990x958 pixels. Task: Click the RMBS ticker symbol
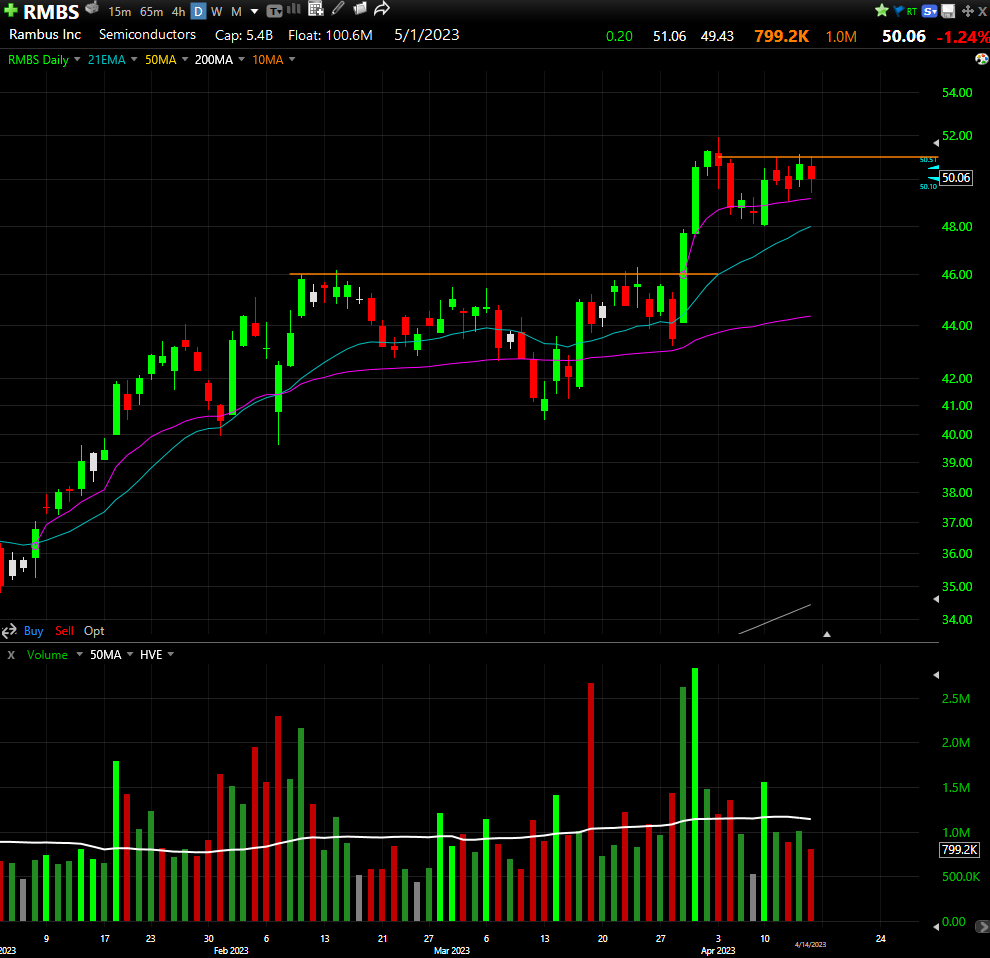[51, 11]
